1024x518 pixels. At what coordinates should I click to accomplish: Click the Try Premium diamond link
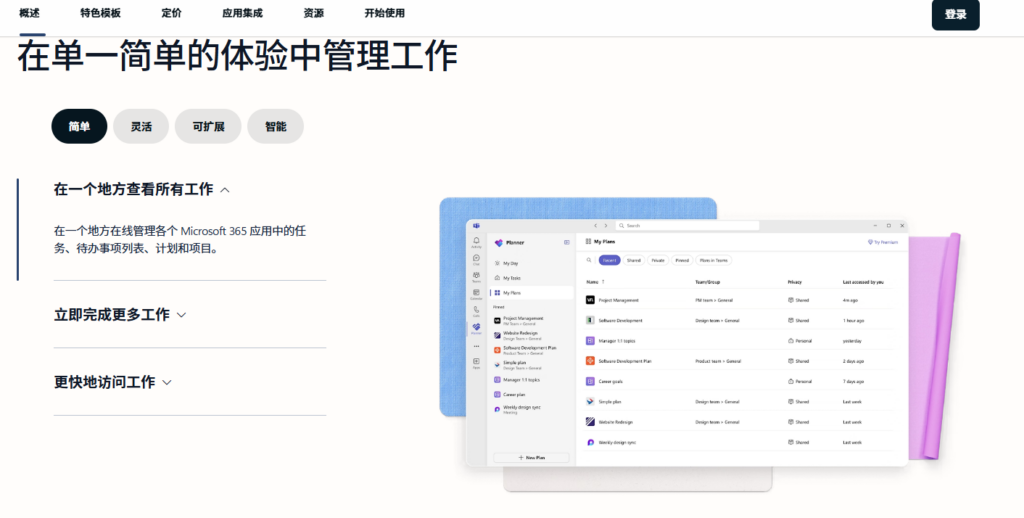pos(883,242)
